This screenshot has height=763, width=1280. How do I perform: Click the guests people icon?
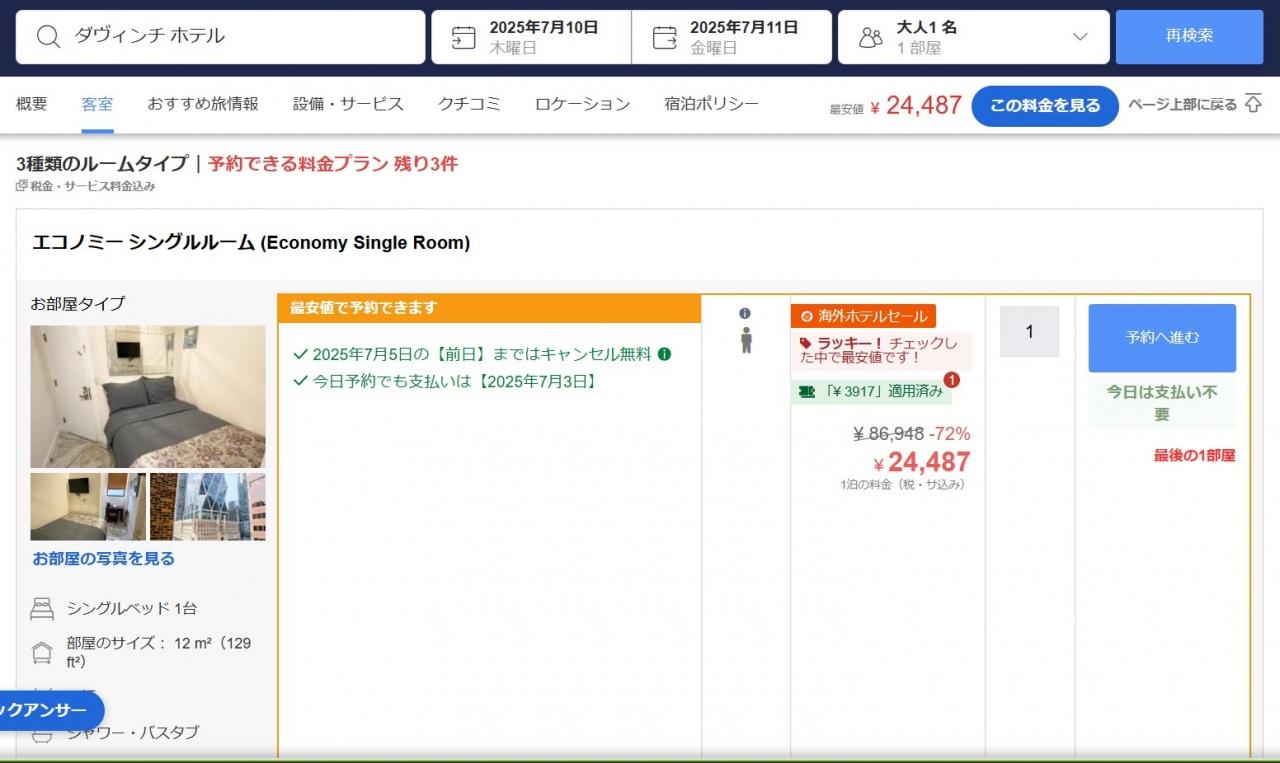click(x=871, y=38)
